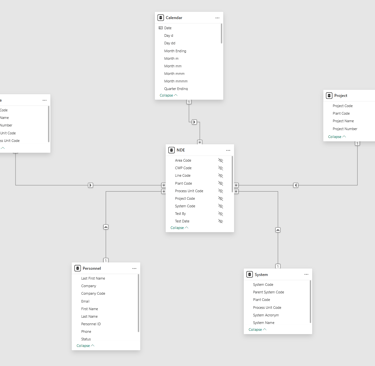The height and width of the screenshot is (366, 375).
Task: Select the Project table title
Action: pyautogui.click(x=341, y=96)
